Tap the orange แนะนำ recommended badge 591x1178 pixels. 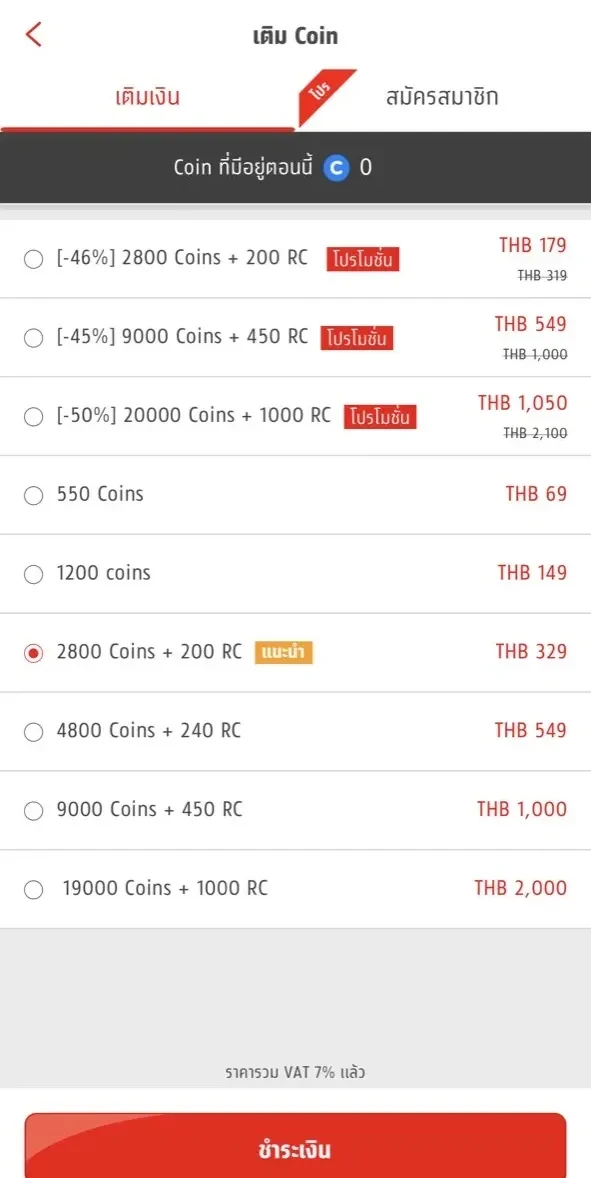[283, 652]
